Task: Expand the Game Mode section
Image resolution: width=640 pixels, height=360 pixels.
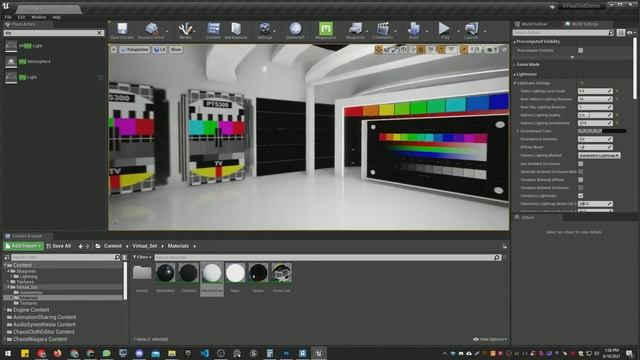Action: click(514, 64)
